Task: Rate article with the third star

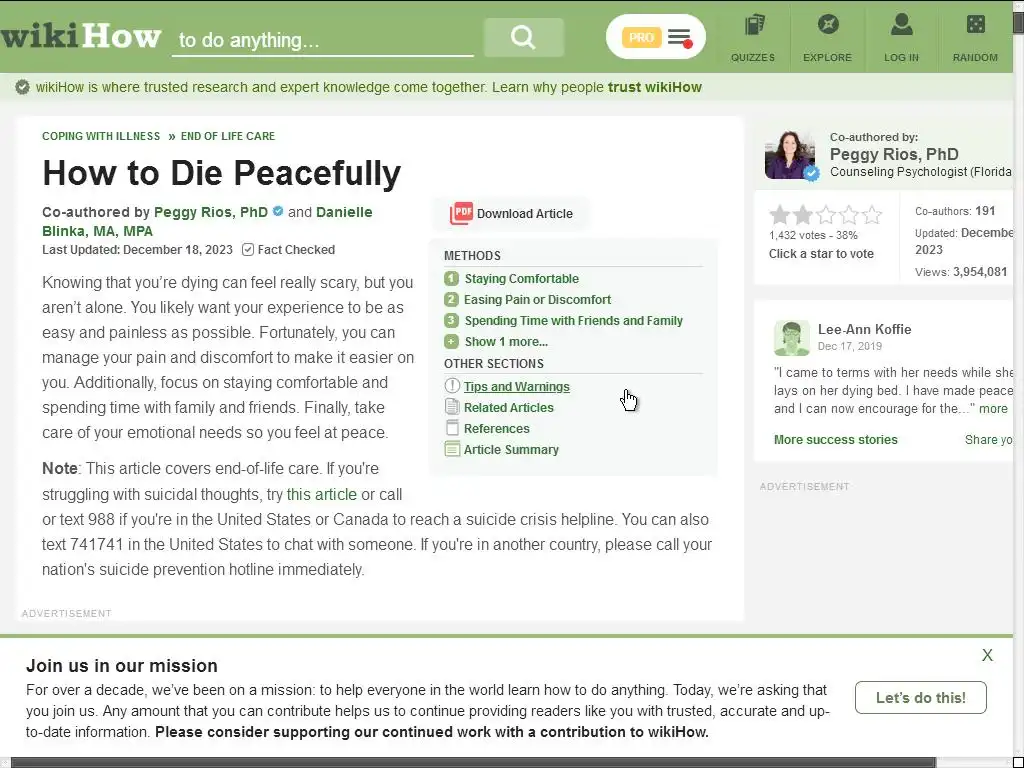Action: (x=826, y=215)
